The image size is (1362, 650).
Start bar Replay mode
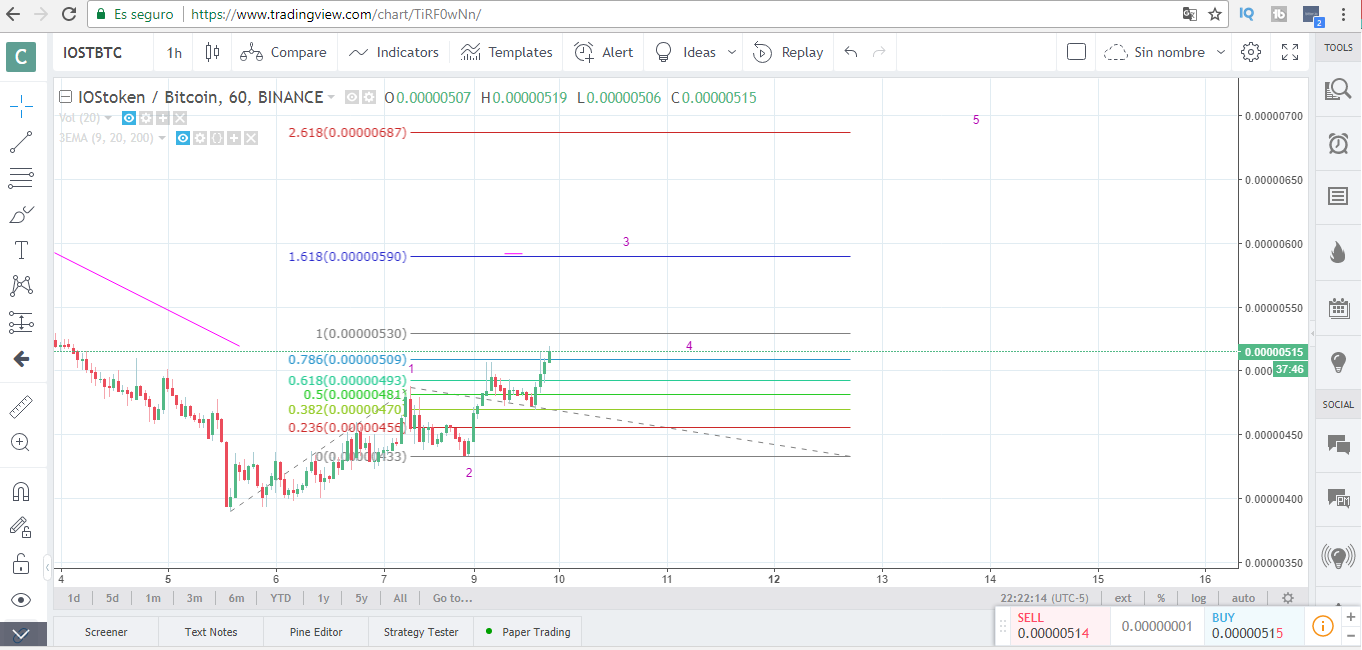point(789,52)
